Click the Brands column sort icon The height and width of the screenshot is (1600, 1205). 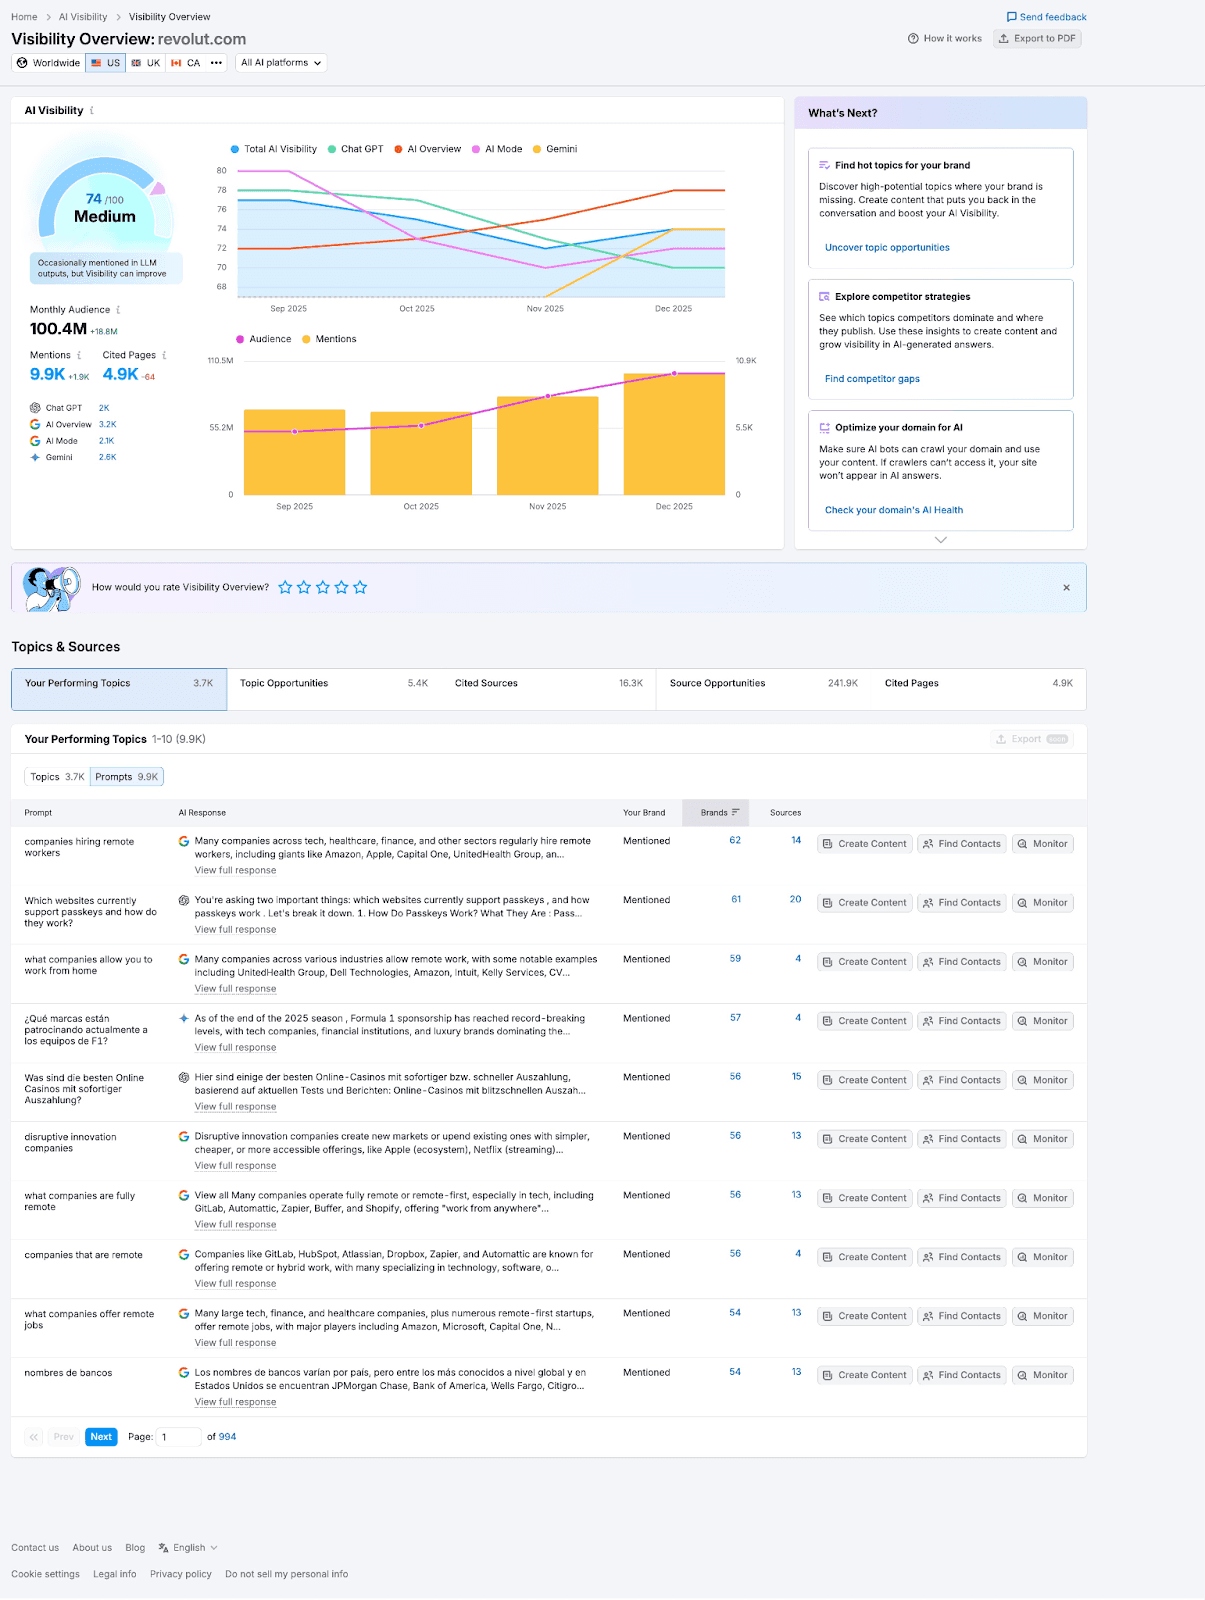[x=735, y=813]
